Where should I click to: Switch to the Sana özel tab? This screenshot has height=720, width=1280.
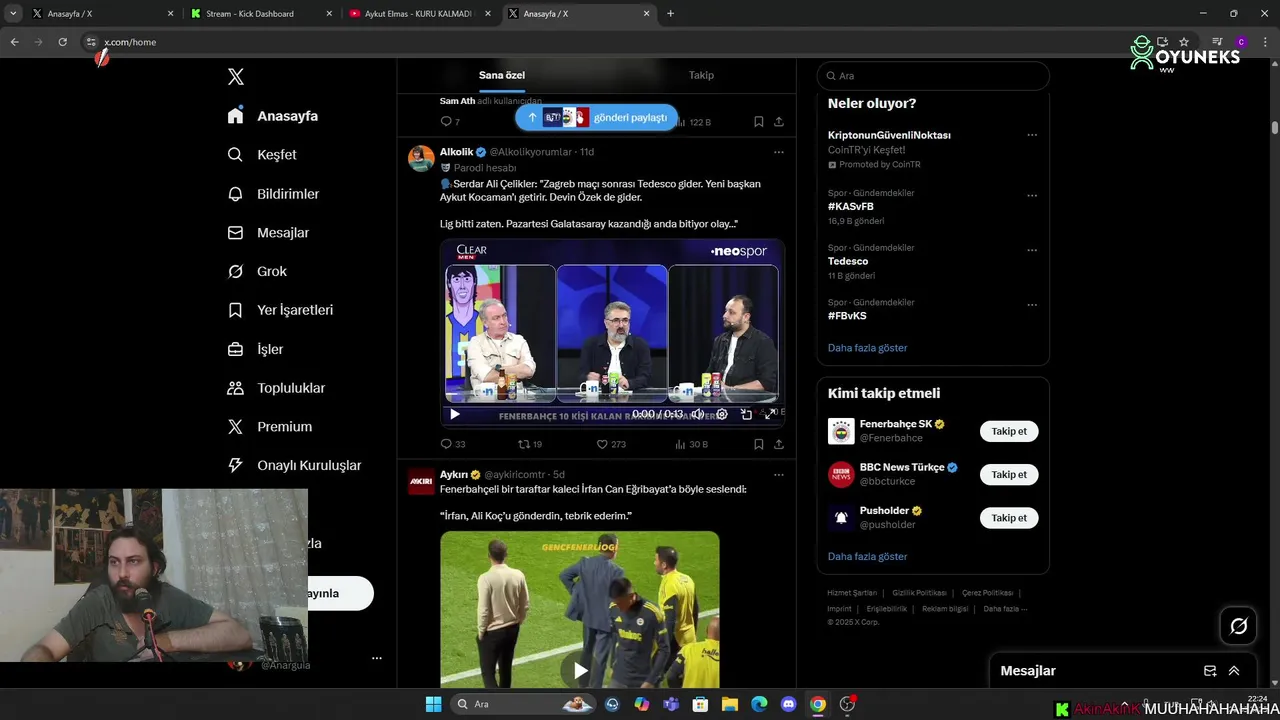pos(501,75)
